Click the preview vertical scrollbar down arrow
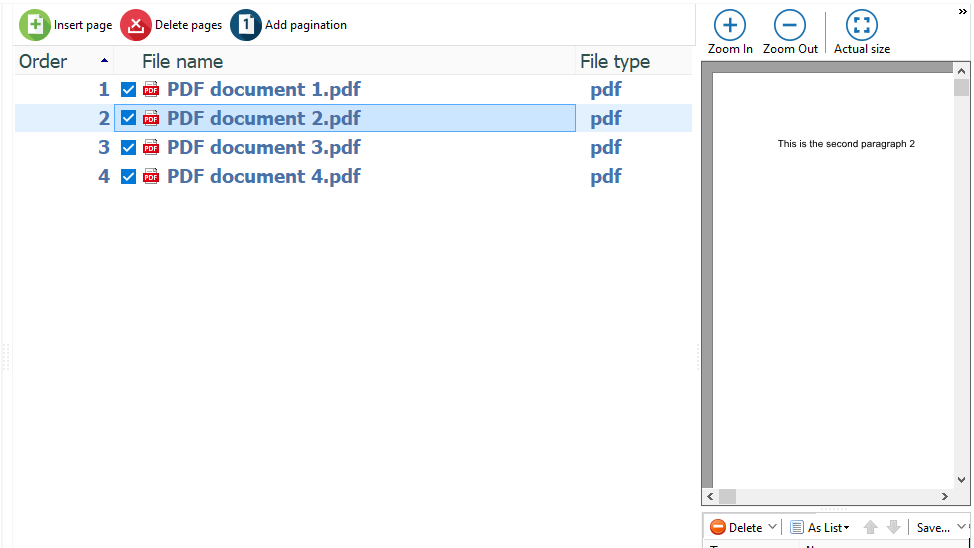 pos(962,479)
